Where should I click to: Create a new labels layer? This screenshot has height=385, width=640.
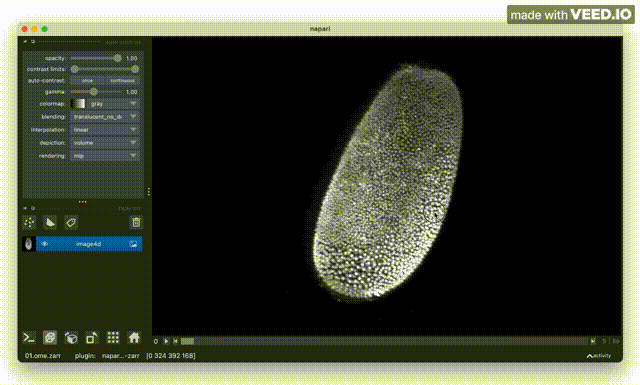coord(71,223)
